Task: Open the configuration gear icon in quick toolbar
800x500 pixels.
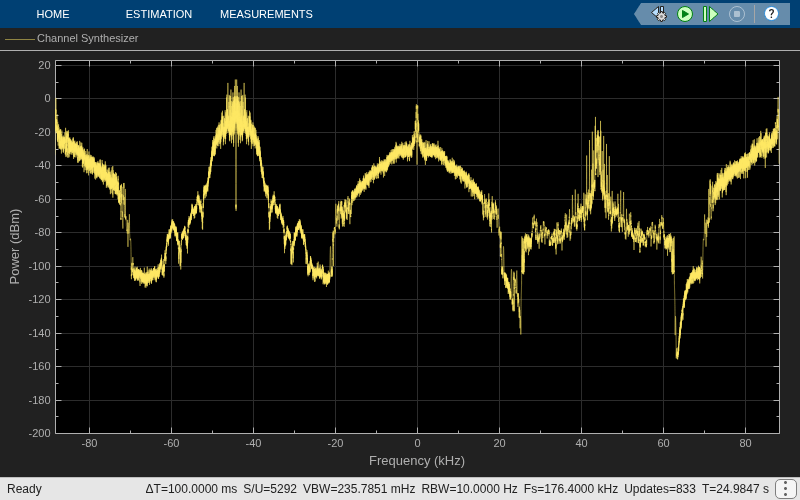Action: pos(659,14)
